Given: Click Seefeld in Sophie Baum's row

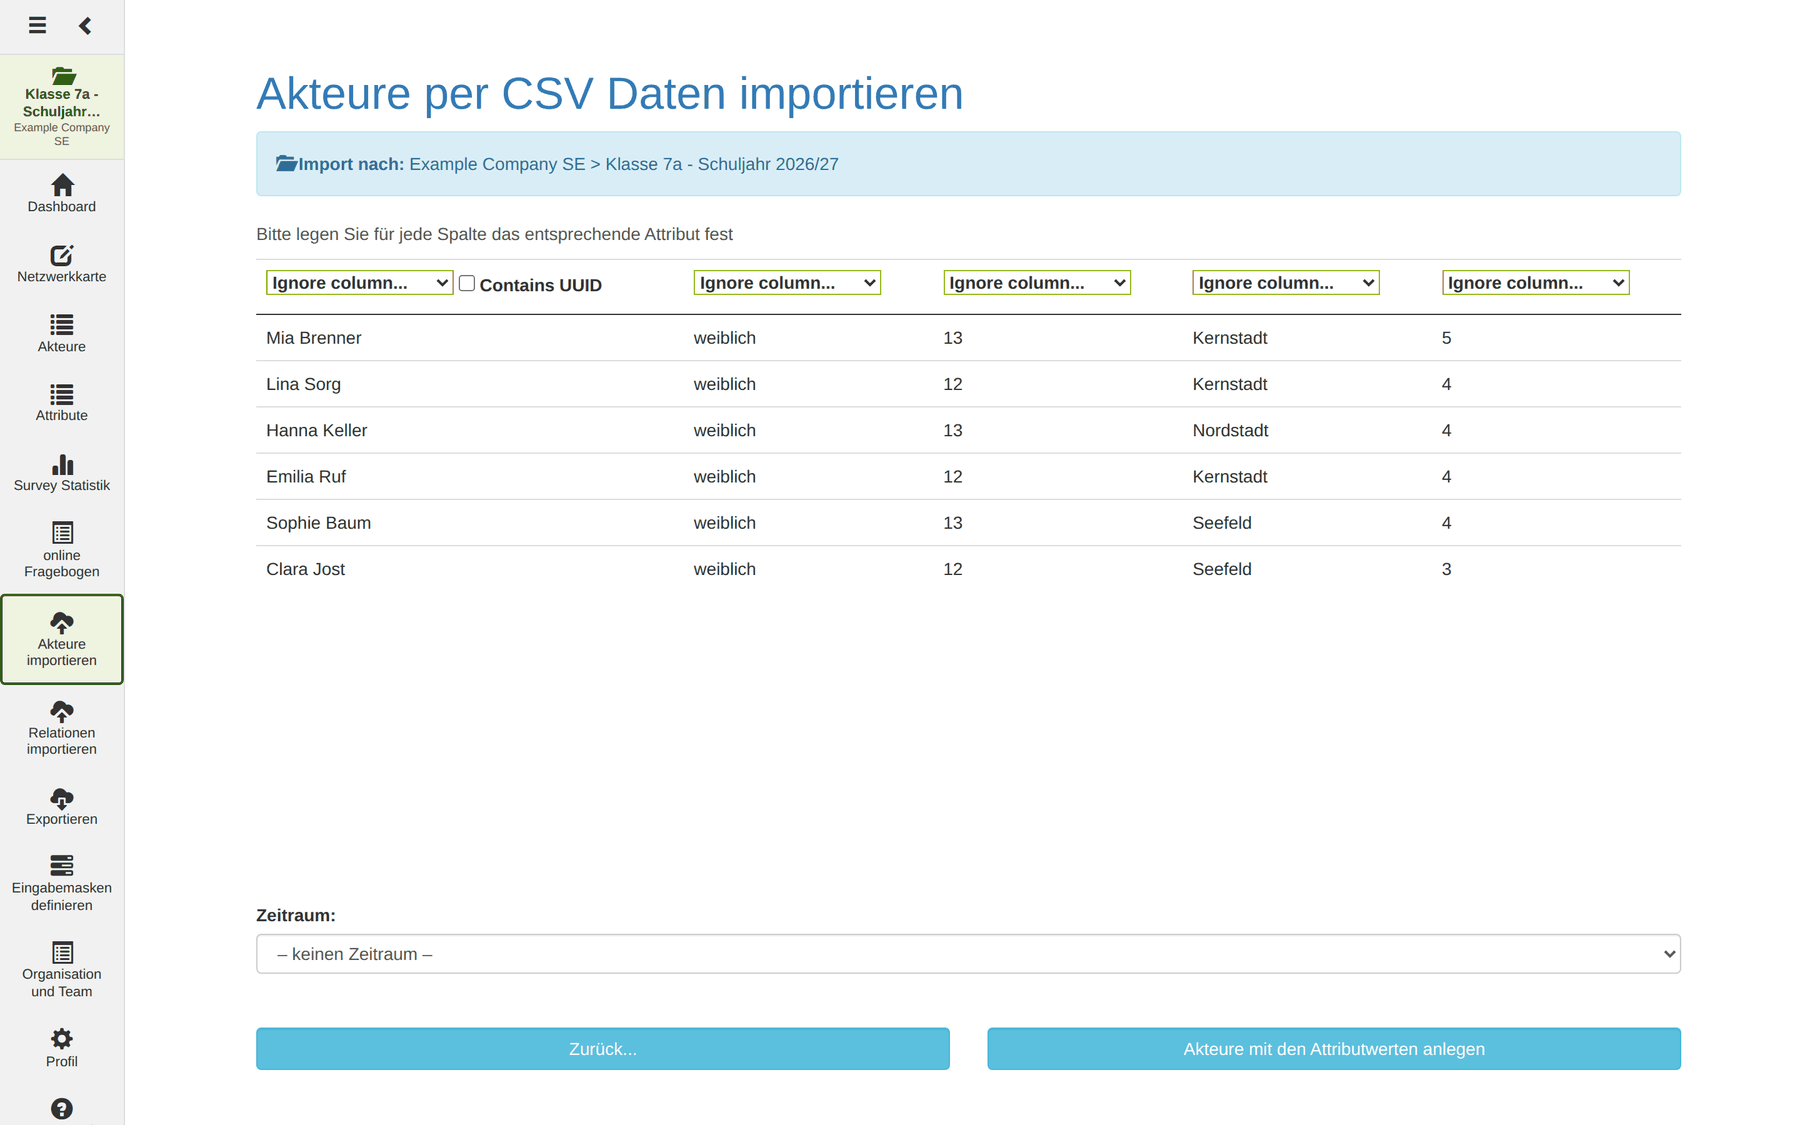Looking at the screenshot, I should click(x=1222, y=523).
